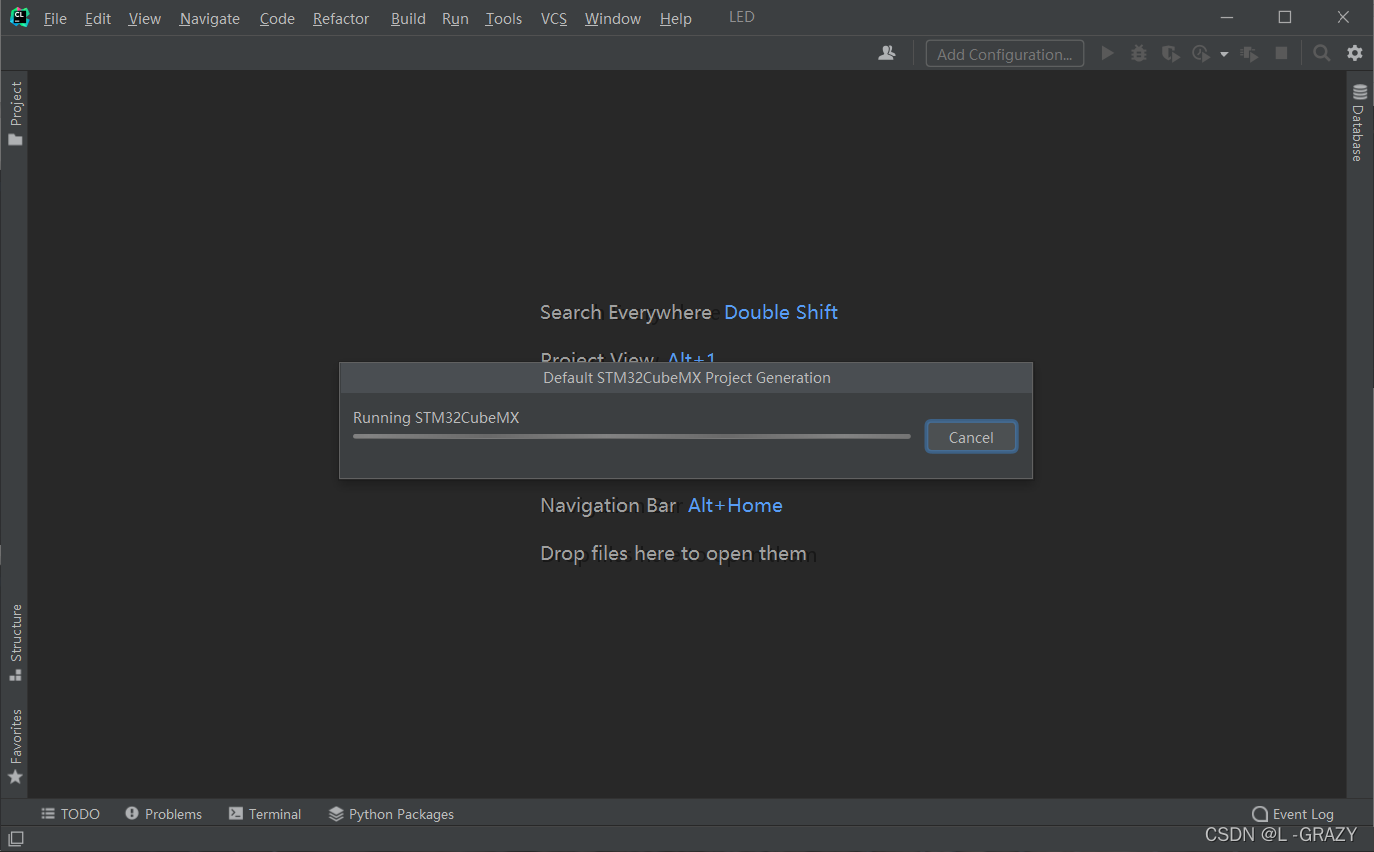Click the Search Everywhere hint text
Screen dimensions: 1374x852
tap(626, 312)
